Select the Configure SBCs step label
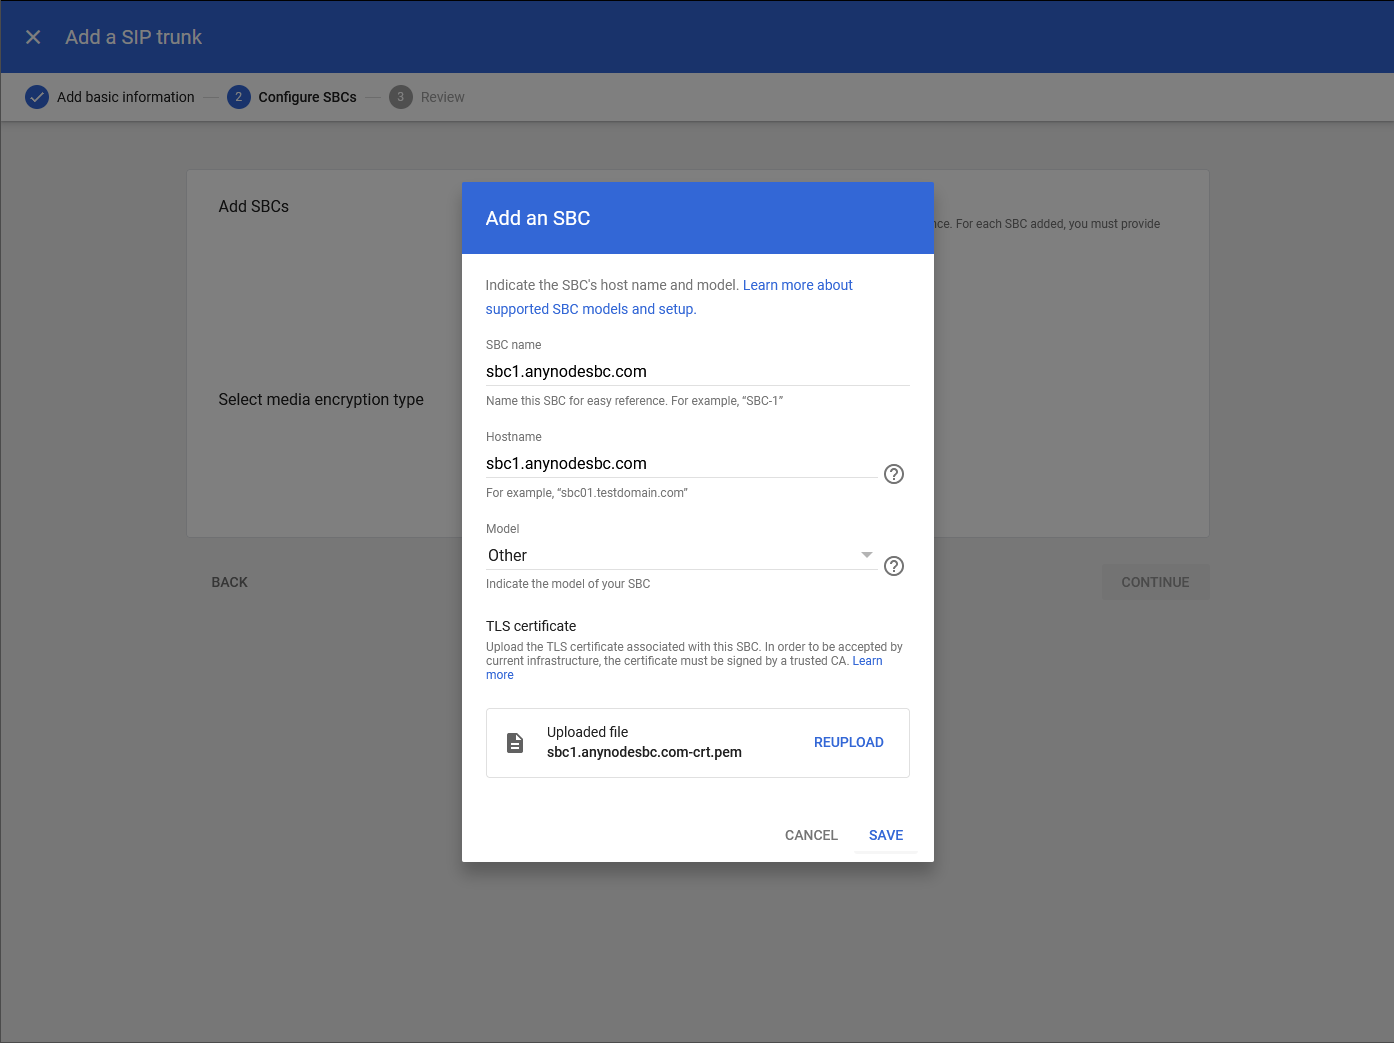Viewport: 1394px width, 1043px height. [x=307, y=97]
